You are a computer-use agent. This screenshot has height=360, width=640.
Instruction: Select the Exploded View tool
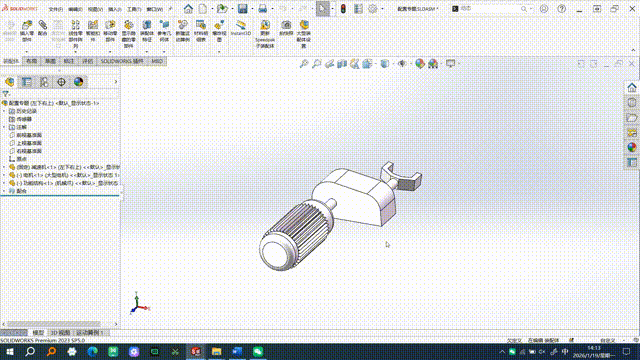pos(219,31)
